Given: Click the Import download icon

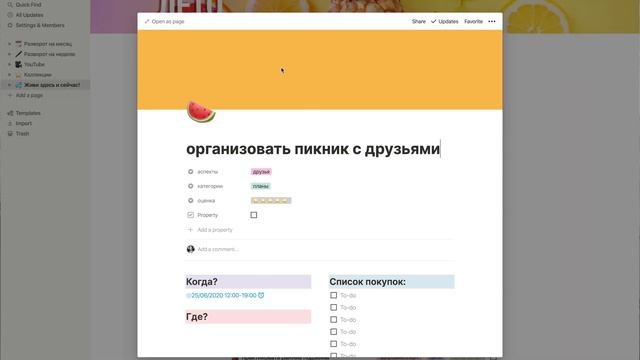Looking at the screenshot, I should [x=10, y=123].
